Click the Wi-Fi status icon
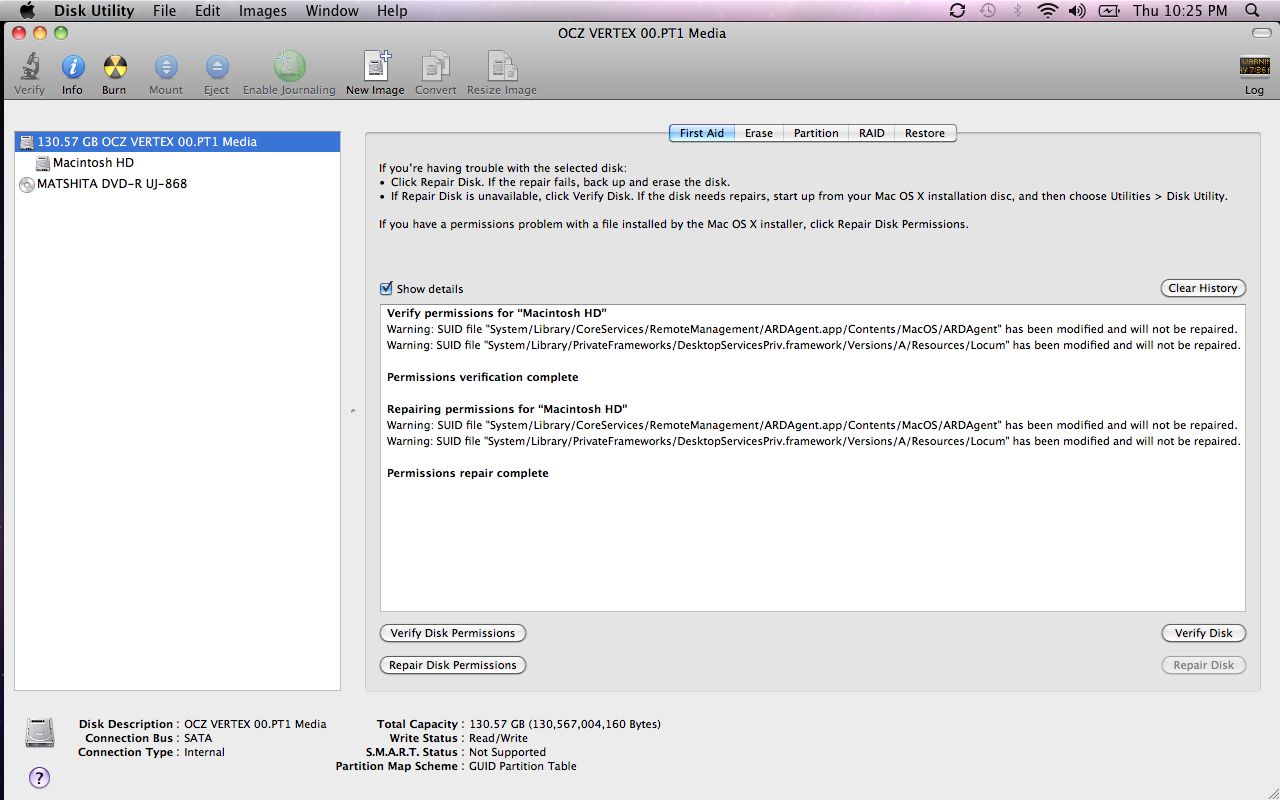The image size is (1280, 800). tap(1047, 11)
